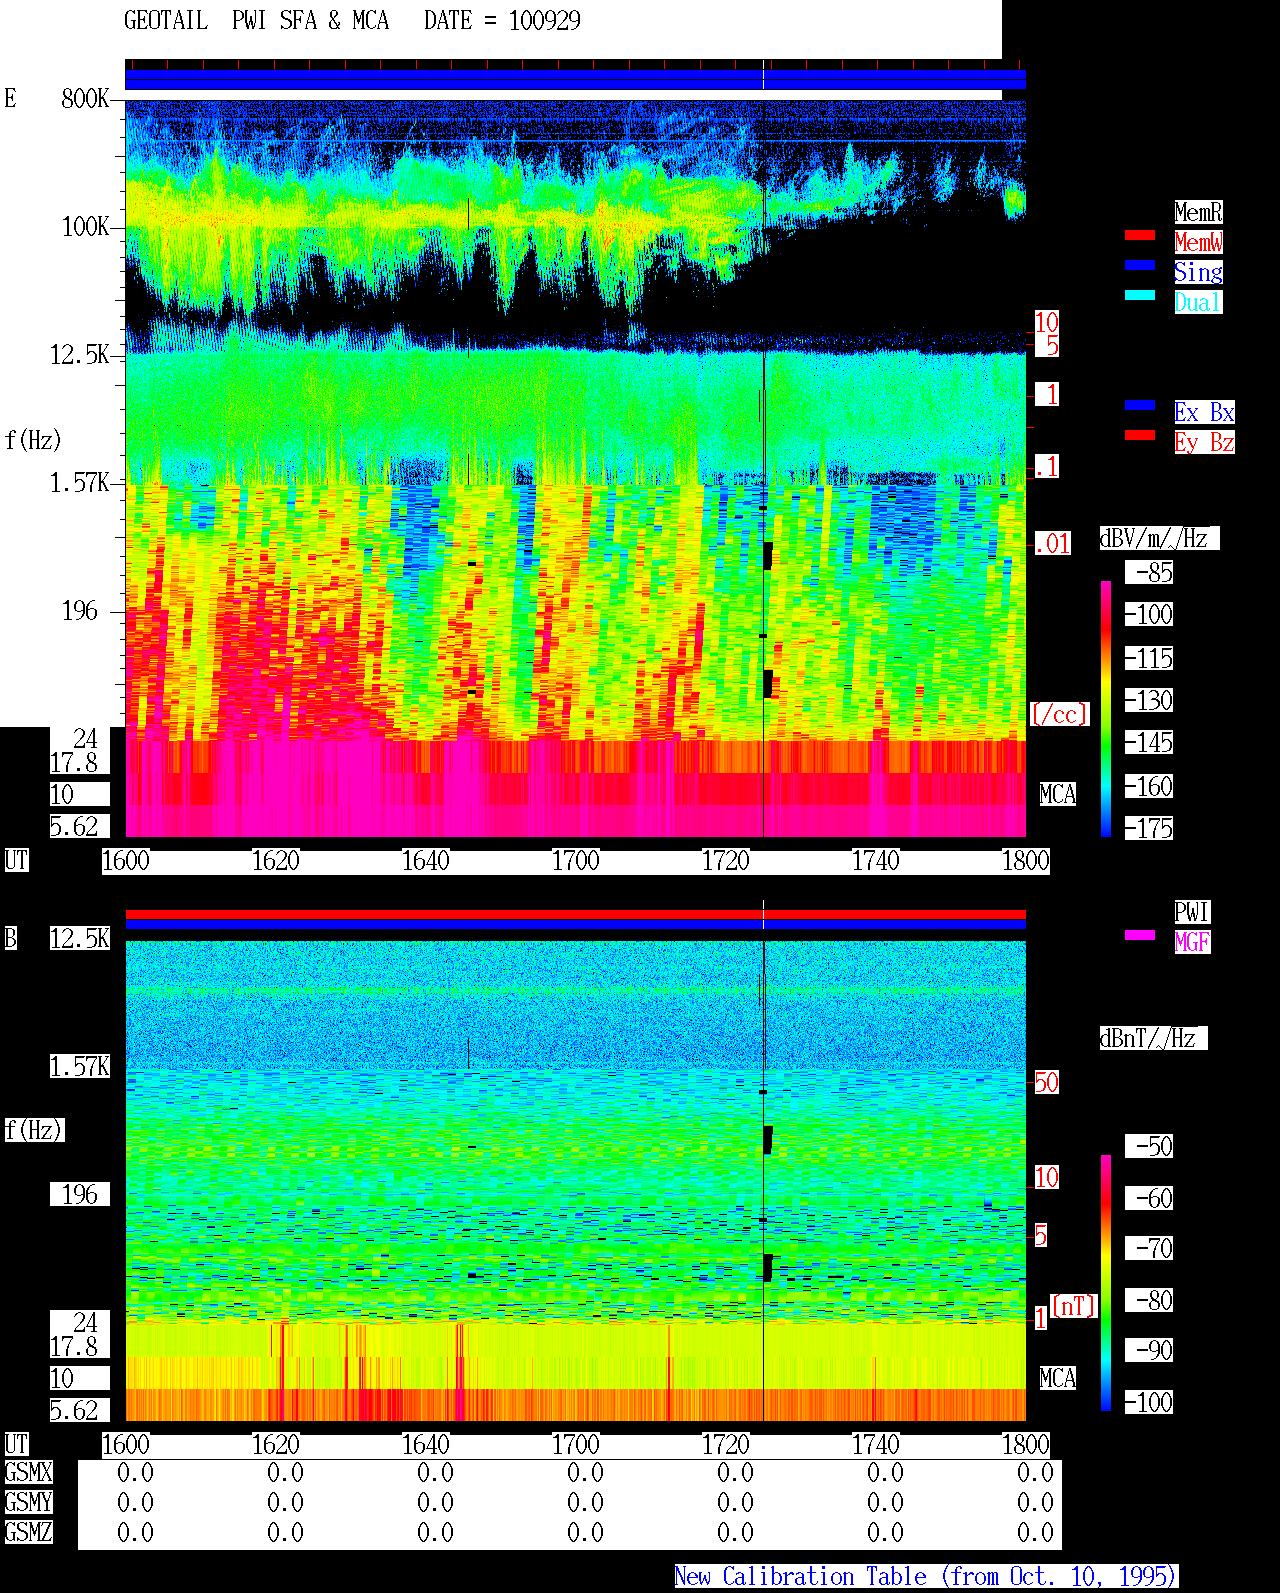
Task: Select the PWI legend label
Action: pyautogui.click(x=1192, y=912)
